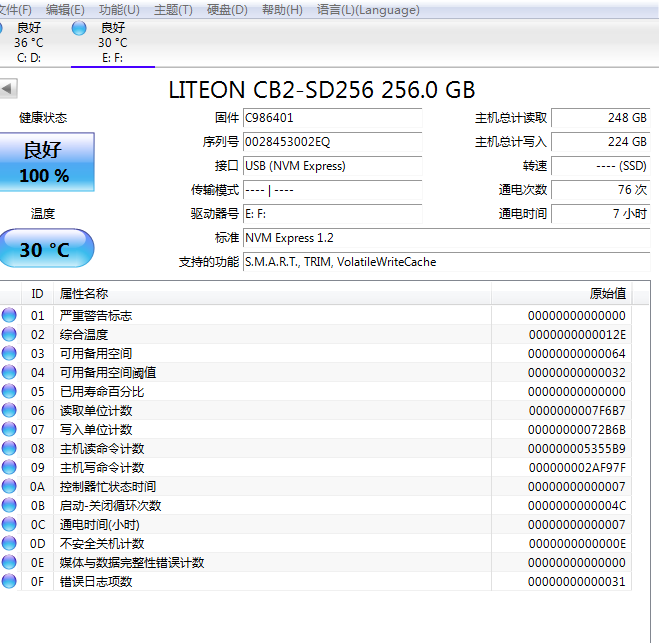This screenshot has width=659, height=643.
Task: Click status orb of row 01 严重警告标志
Action: pyautogui.click(x=9, y=315)
